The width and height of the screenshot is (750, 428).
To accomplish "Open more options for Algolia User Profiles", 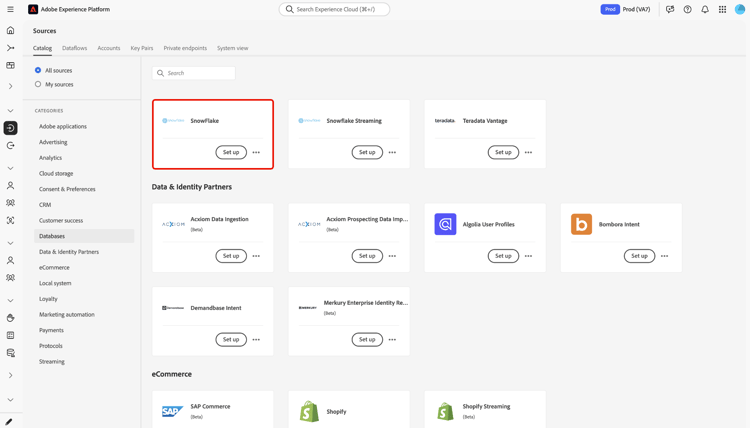I will coord(529,256).
